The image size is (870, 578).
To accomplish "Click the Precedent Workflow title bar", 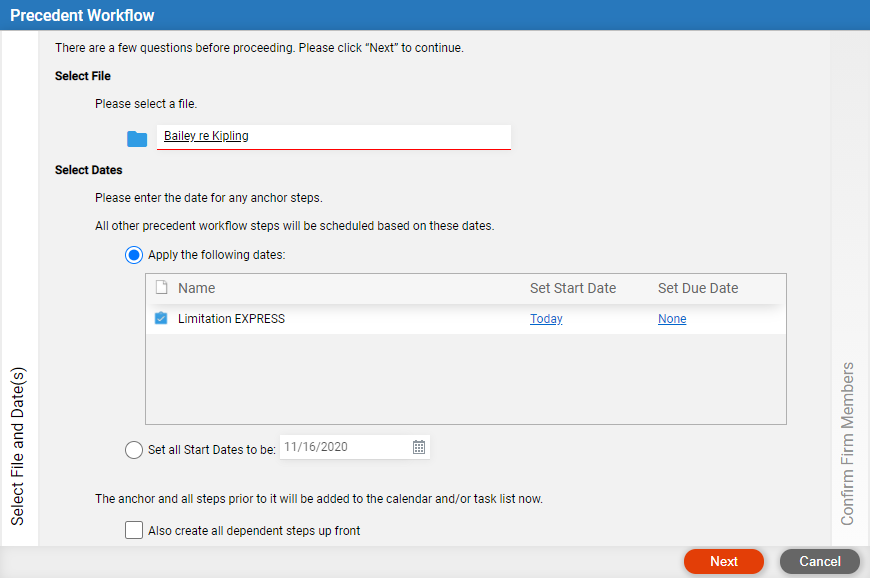I will 435,15.
